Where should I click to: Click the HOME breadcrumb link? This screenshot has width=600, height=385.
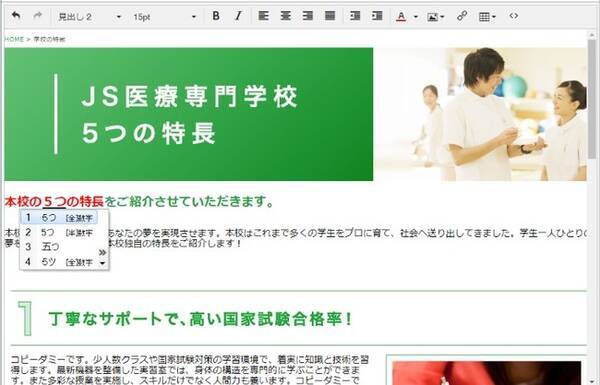(14, 39)
